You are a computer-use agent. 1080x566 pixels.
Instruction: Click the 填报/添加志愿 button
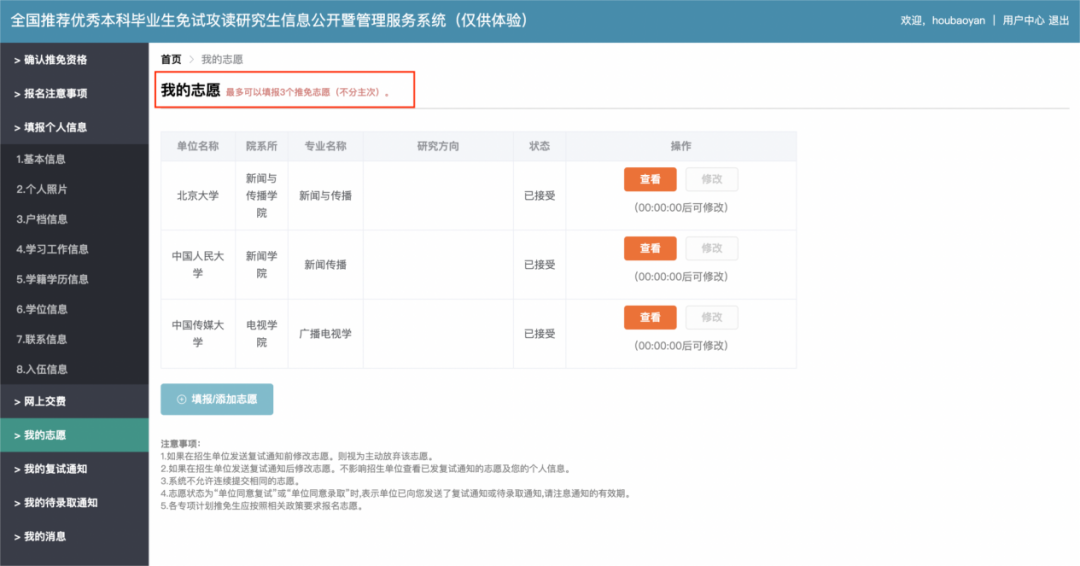pos(217,399)
